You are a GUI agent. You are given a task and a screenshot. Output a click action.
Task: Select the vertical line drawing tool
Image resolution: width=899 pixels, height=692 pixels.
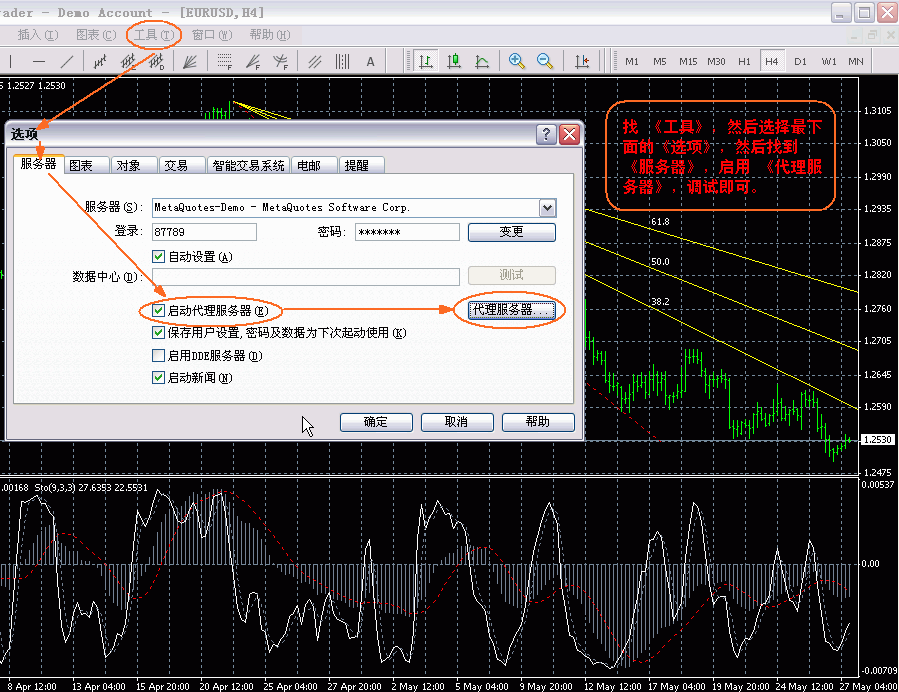[x=10, y=61]
